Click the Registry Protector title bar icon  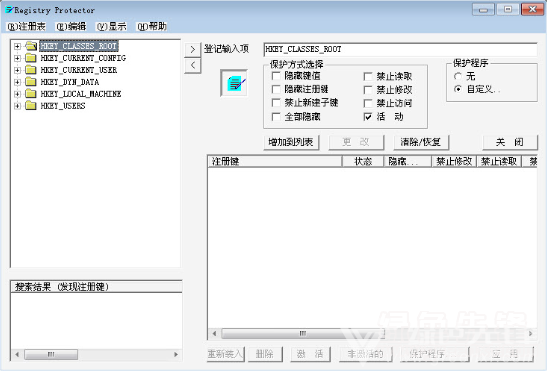[9, 10]
